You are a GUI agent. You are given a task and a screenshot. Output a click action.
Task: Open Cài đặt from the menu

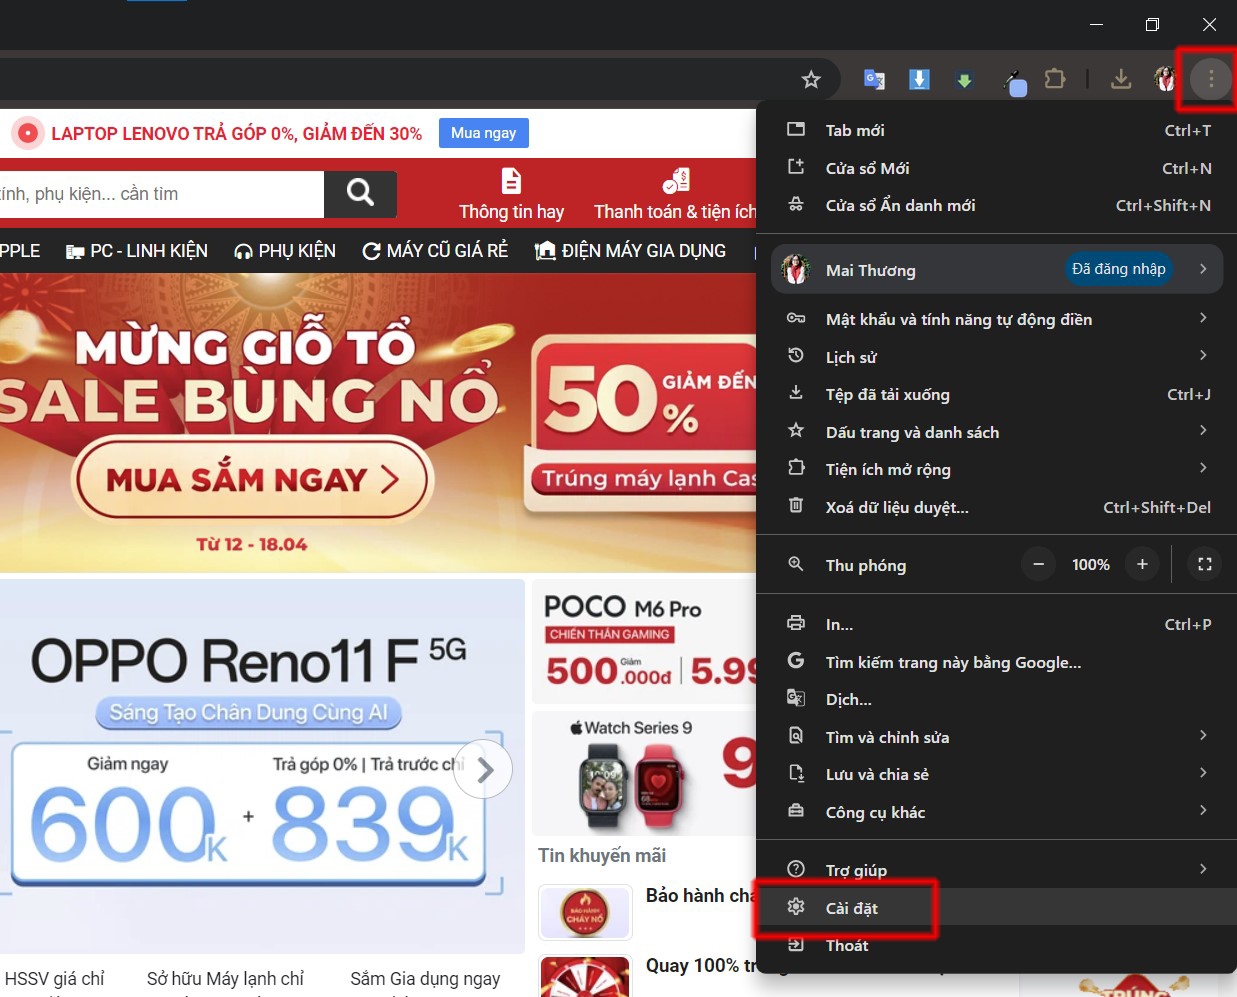[x=852, y=908]
